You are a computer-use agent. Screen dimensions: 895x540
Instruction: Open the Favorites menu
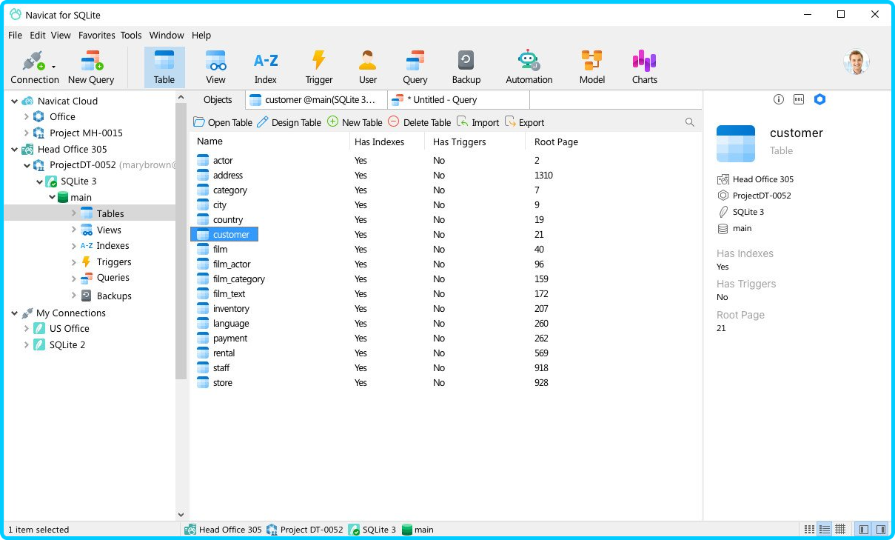[x=97, y=35]
